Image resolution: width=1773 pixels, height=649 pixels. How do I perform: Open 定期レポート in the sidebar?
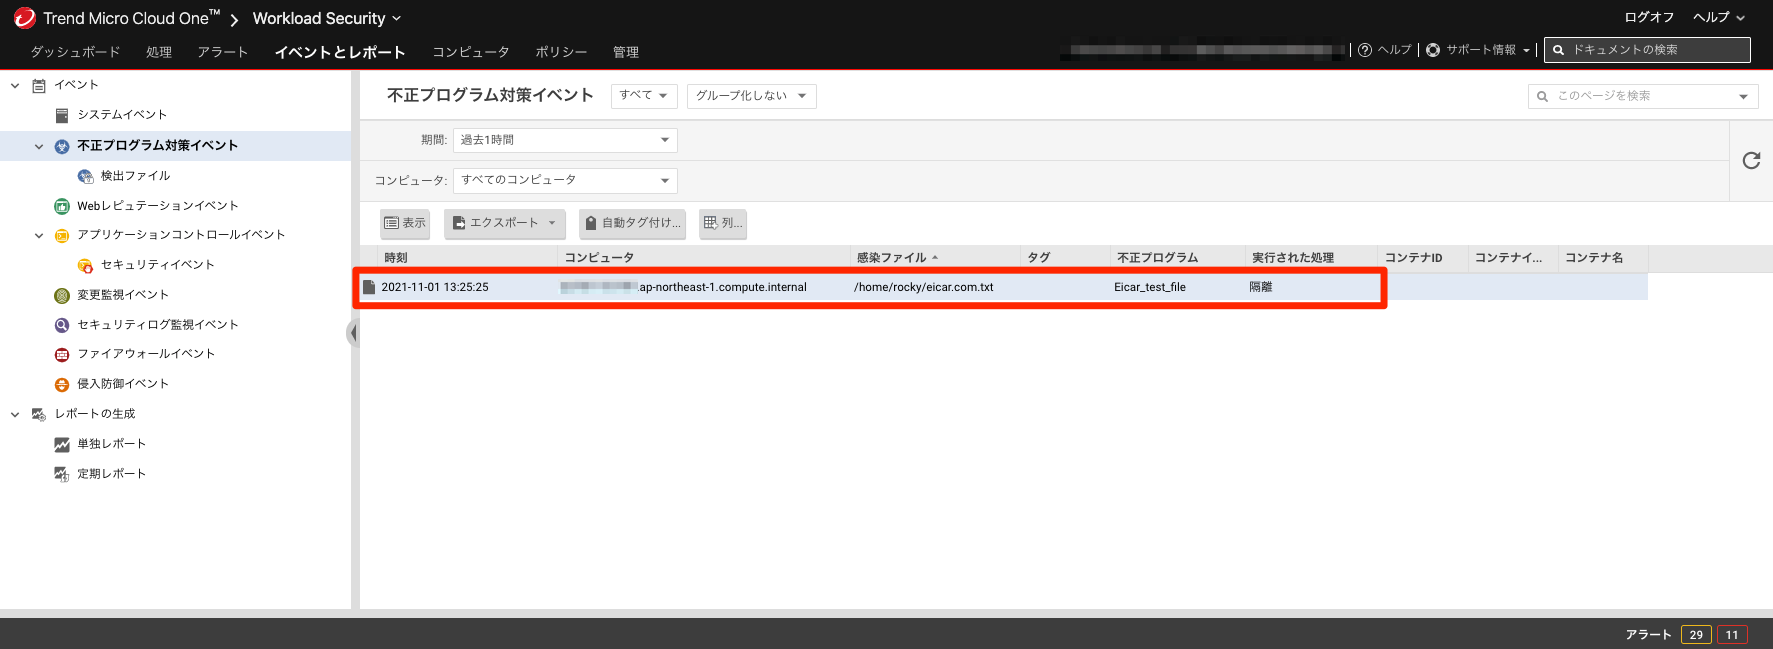(111, 474)
